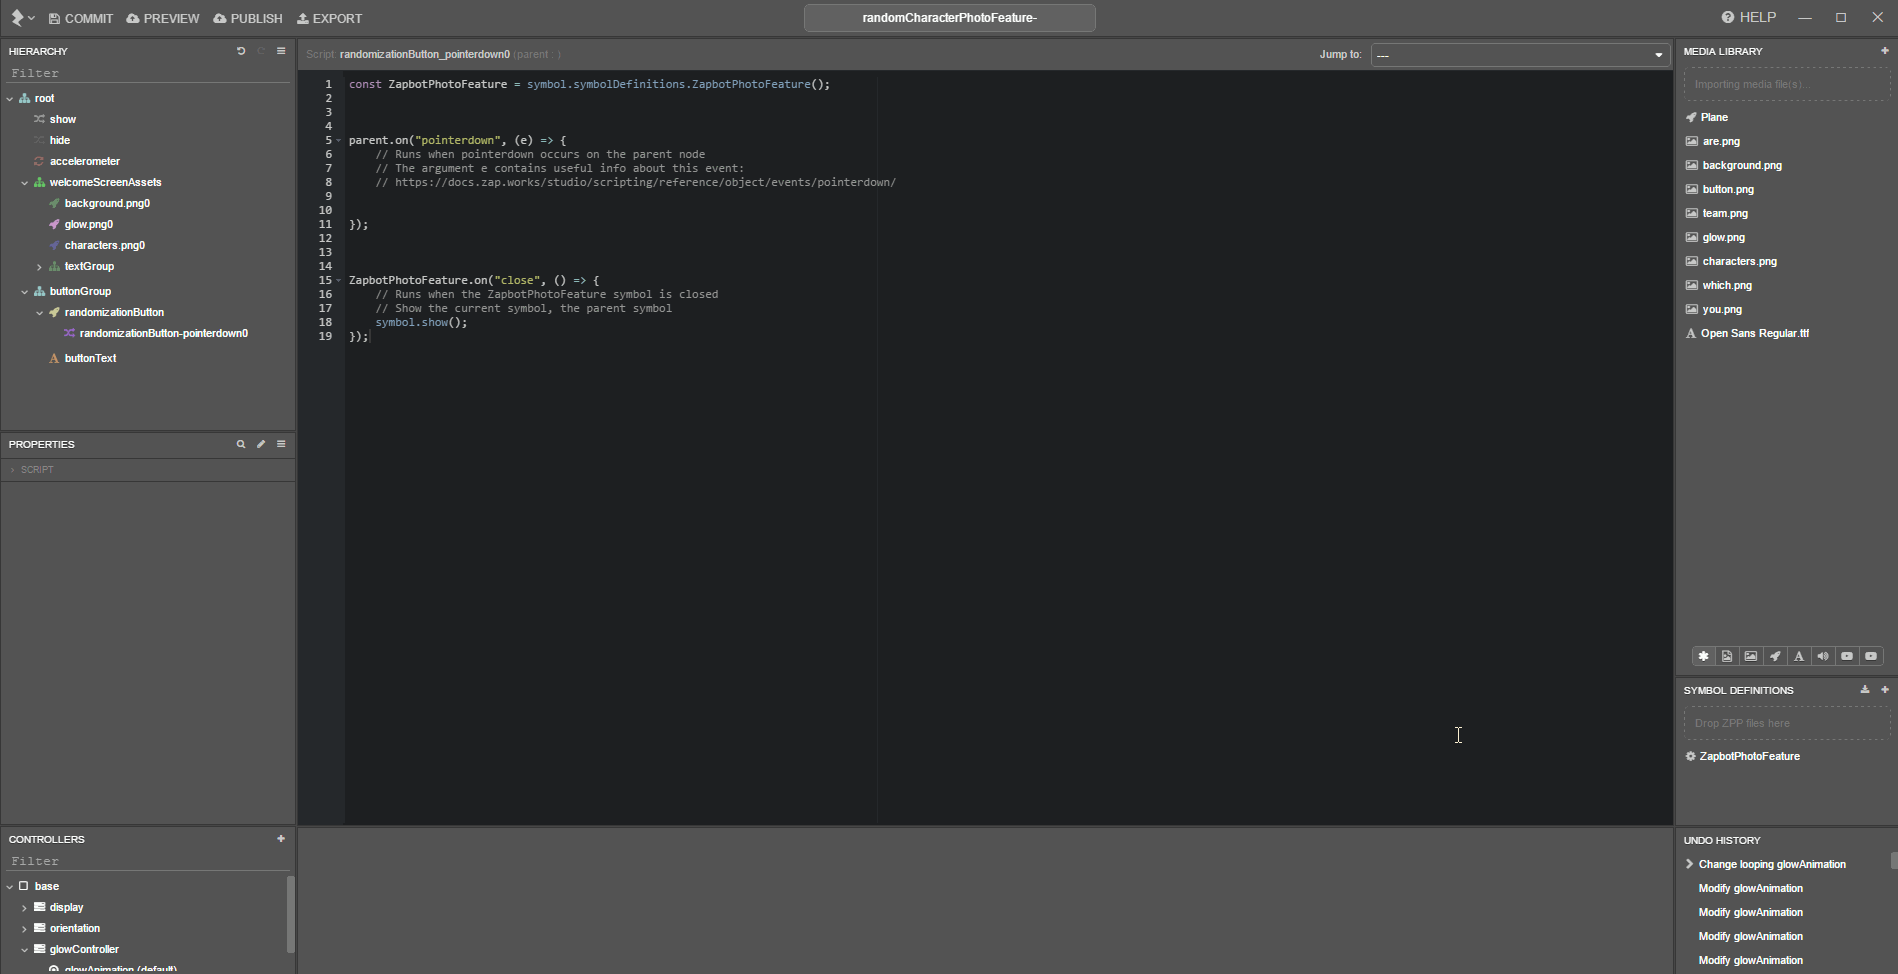Screen dimensions: 1898x974
Task: Add a new controller
Action: point(281,839)
